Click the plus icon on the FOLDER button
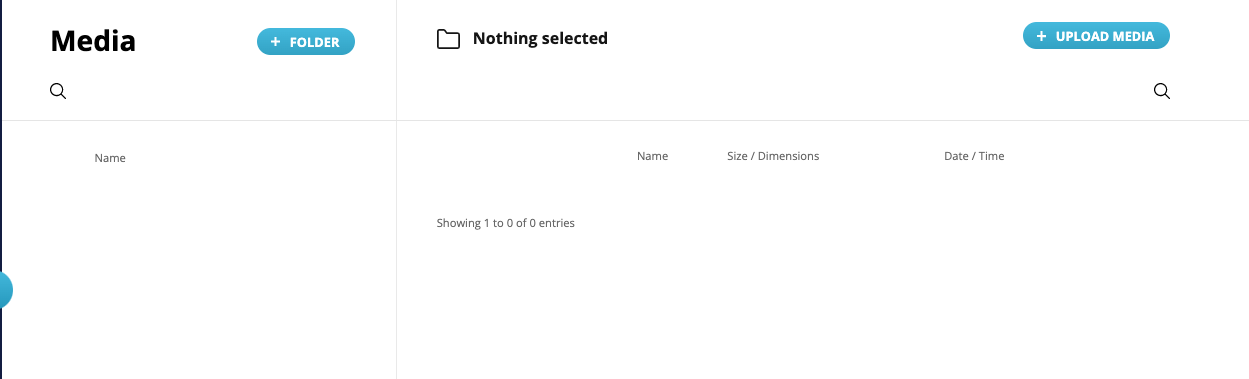Screen dimensions: 1249x379 [x=275, y=42]
